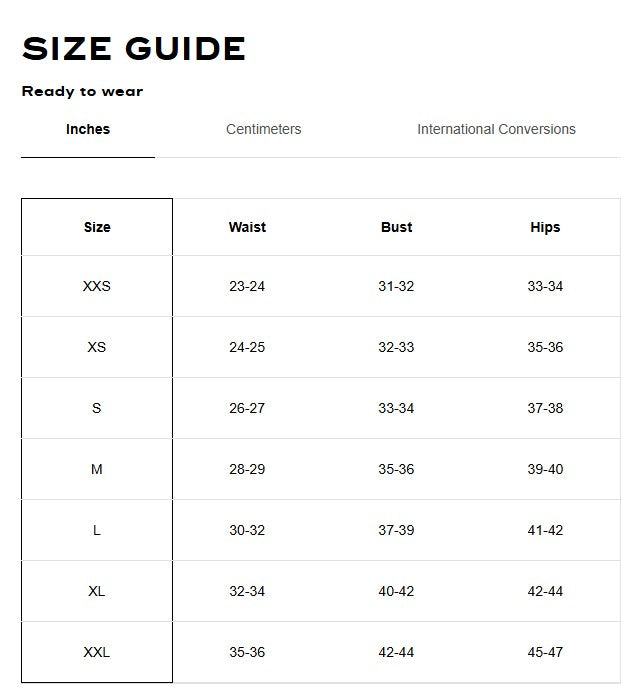Open the Centimeters tab
This screenshot has width=640, height=696.
click(x=263, y=129)
